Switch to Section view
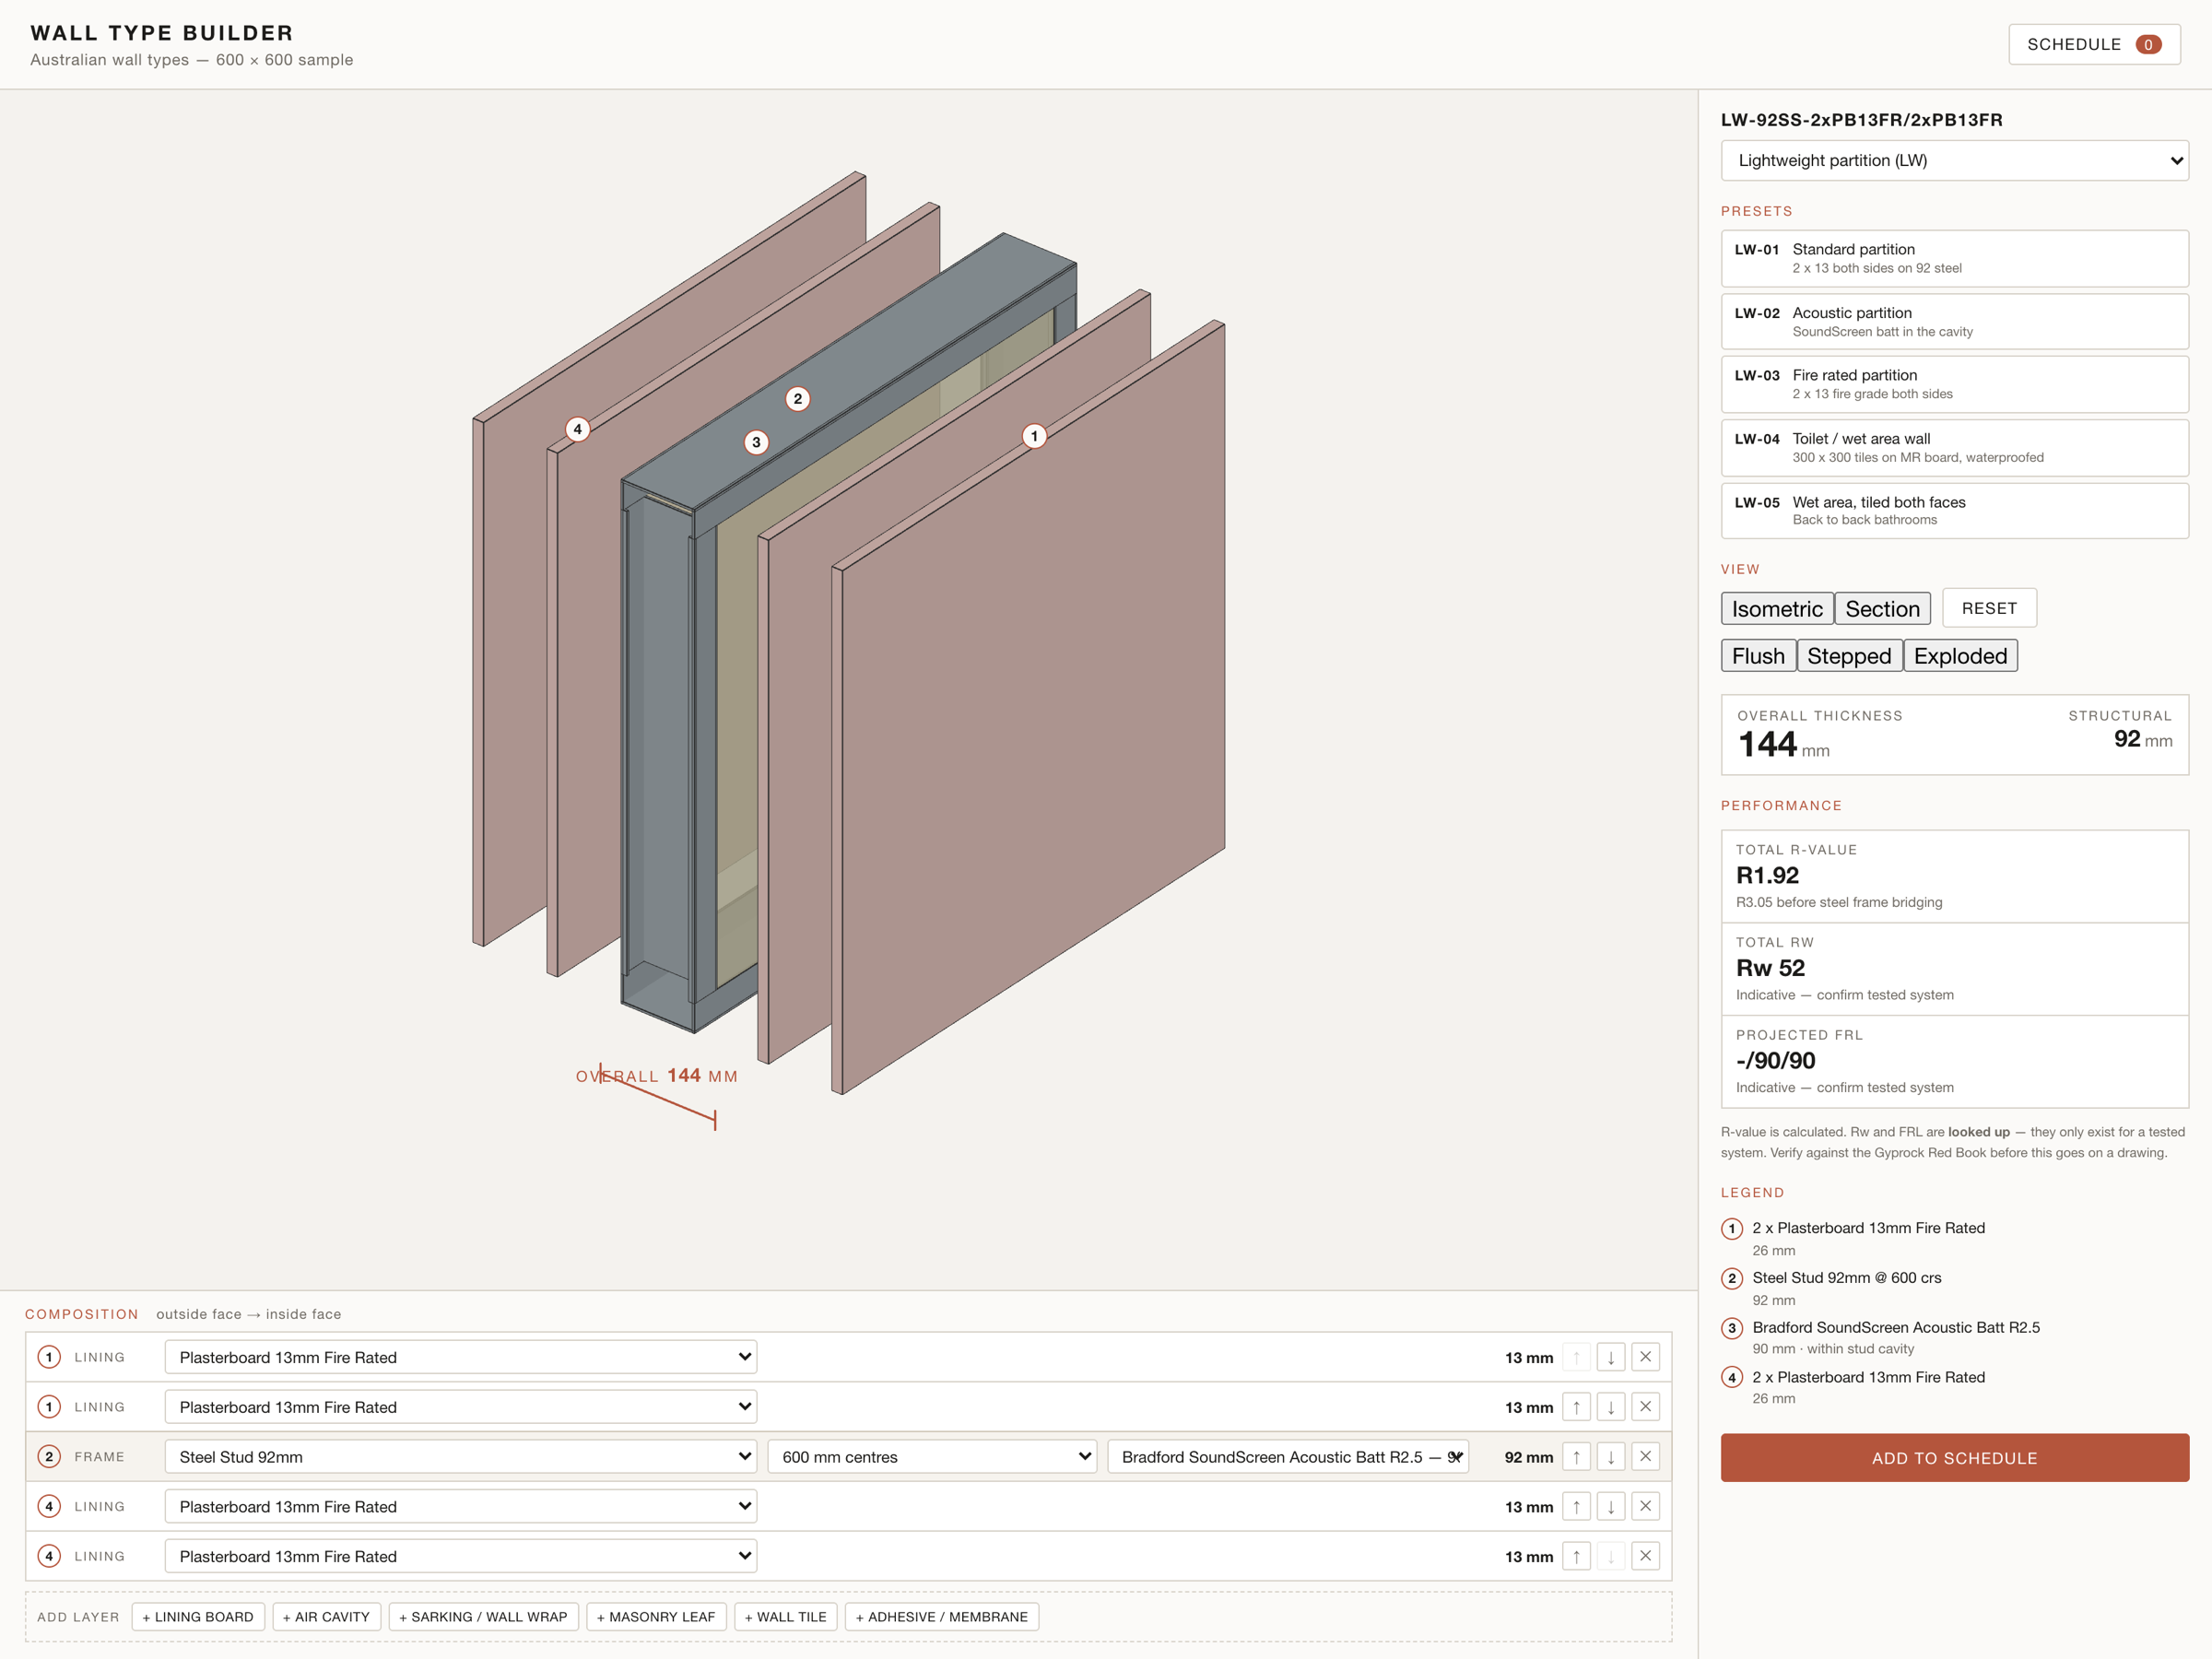The image size is (2212, 1659). (x=1882, y=609)
